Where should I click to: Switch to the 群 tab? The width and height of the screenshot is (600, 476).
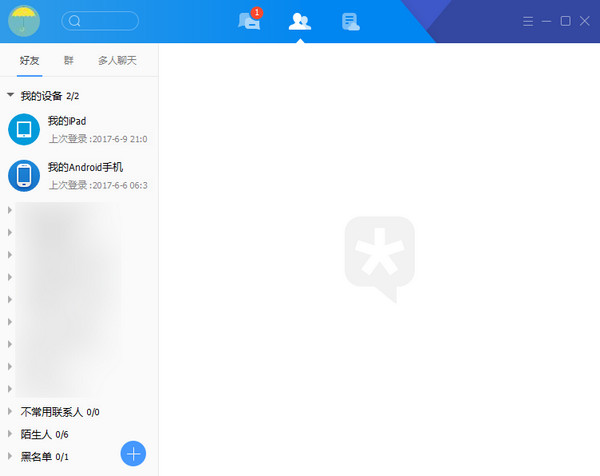tap(69, 61)
